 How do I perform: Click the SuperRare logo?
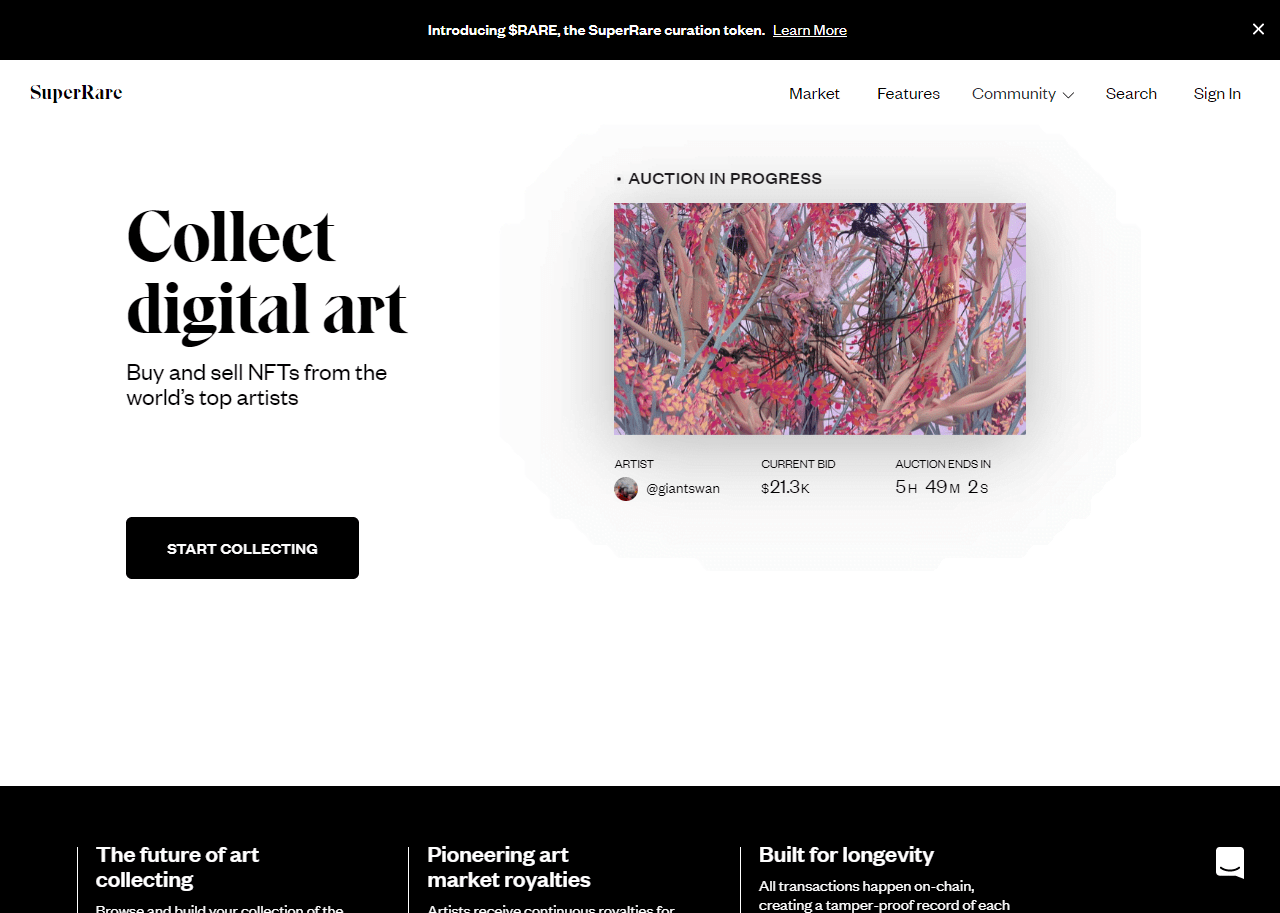click(x=76, y=93)
